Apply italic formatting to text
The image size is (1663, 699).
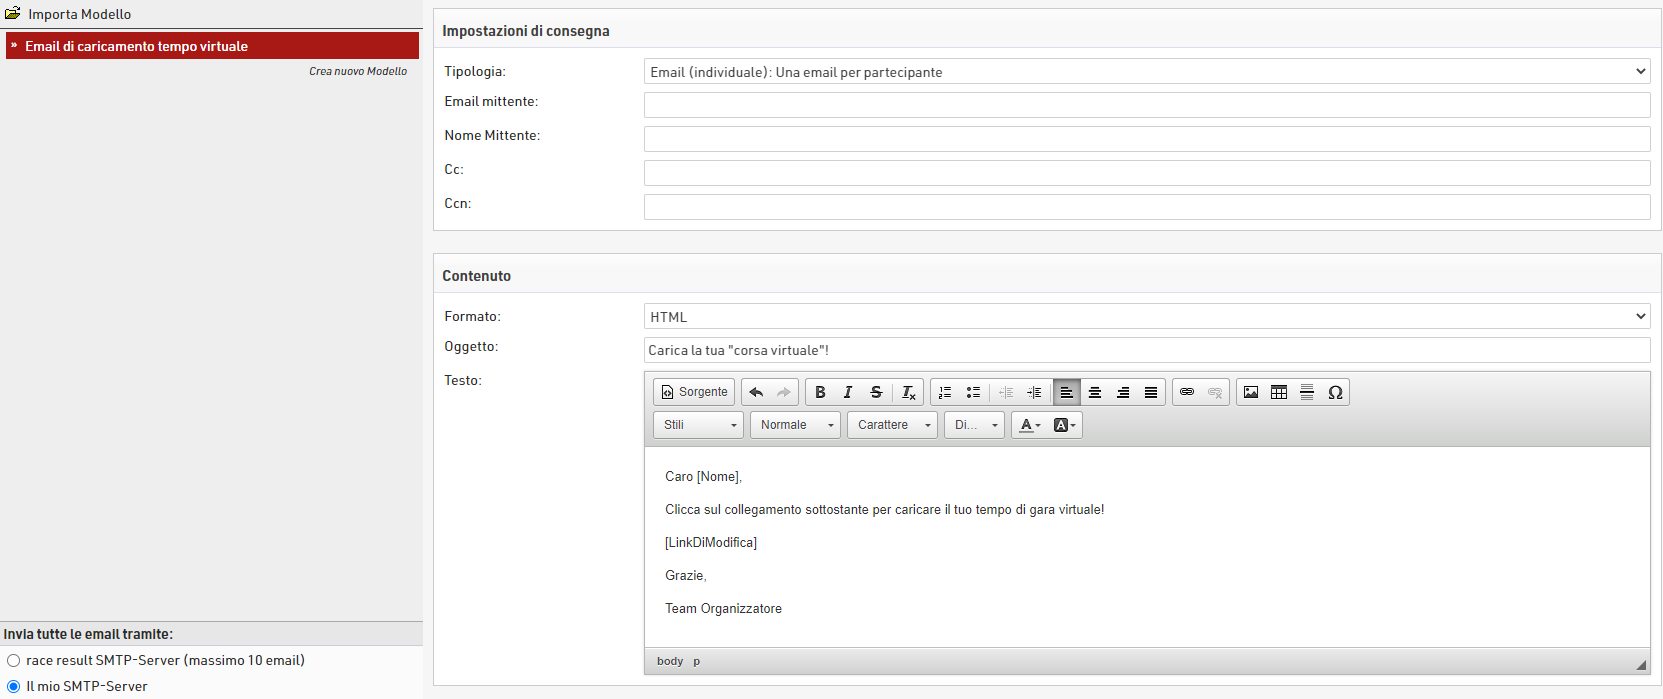[x=848, y=392]
